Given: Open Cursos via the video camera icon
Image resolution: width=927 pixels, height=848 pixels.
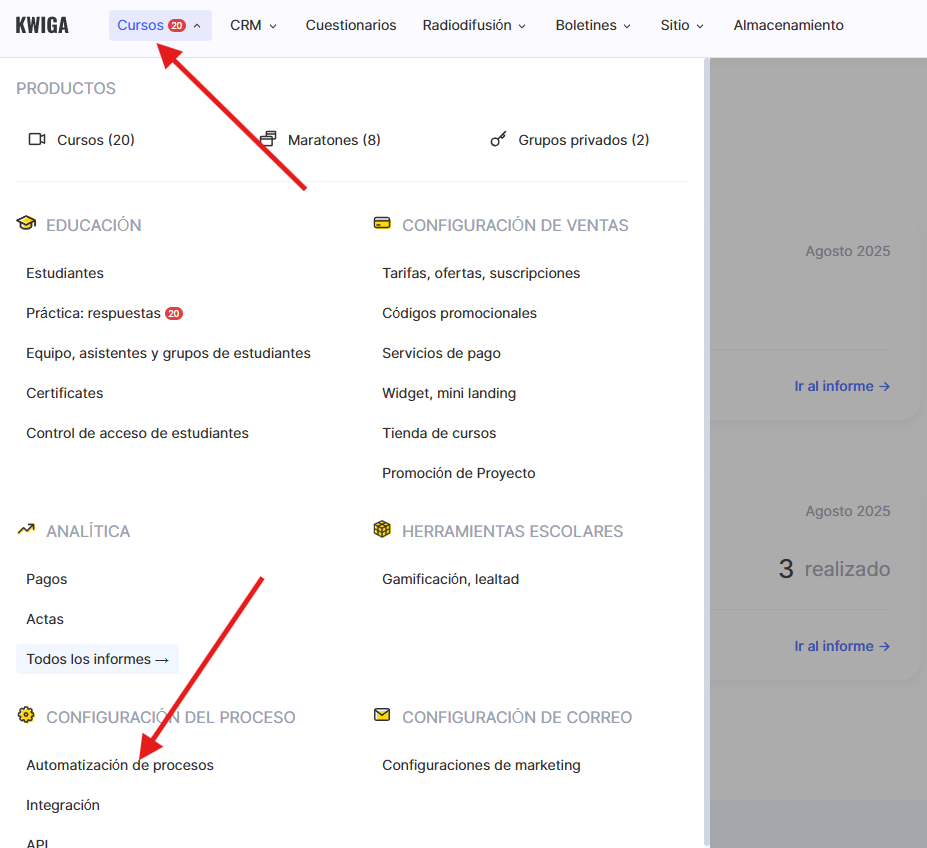Looking at the screenshot, I should coord(37,140).
